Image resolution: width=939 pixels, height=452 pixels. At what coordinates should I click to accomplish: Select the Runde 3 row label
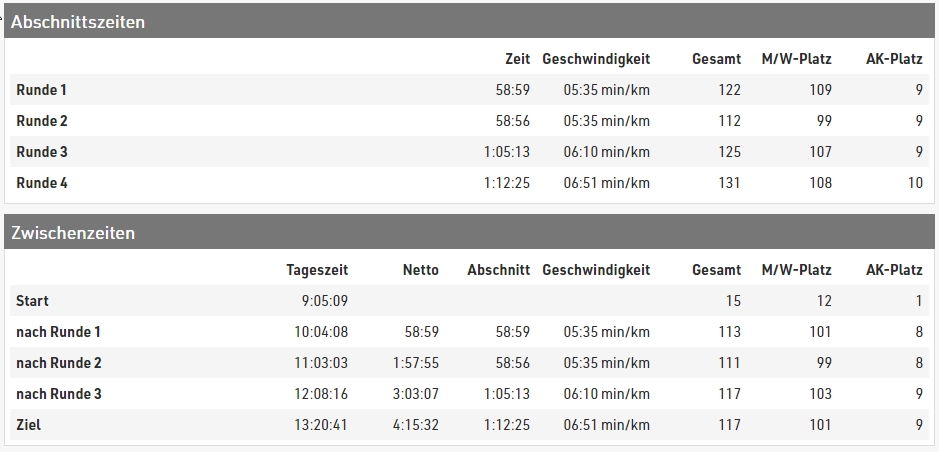(42, 152)
